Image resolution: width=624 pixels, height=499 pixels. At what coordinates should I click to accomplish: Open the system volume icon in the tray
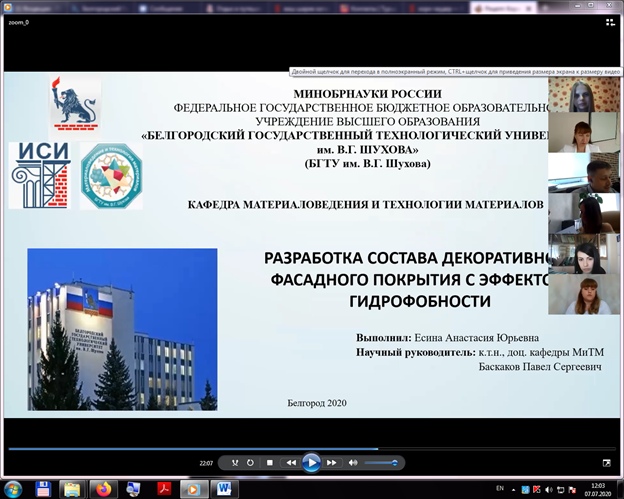pos(549,489)
